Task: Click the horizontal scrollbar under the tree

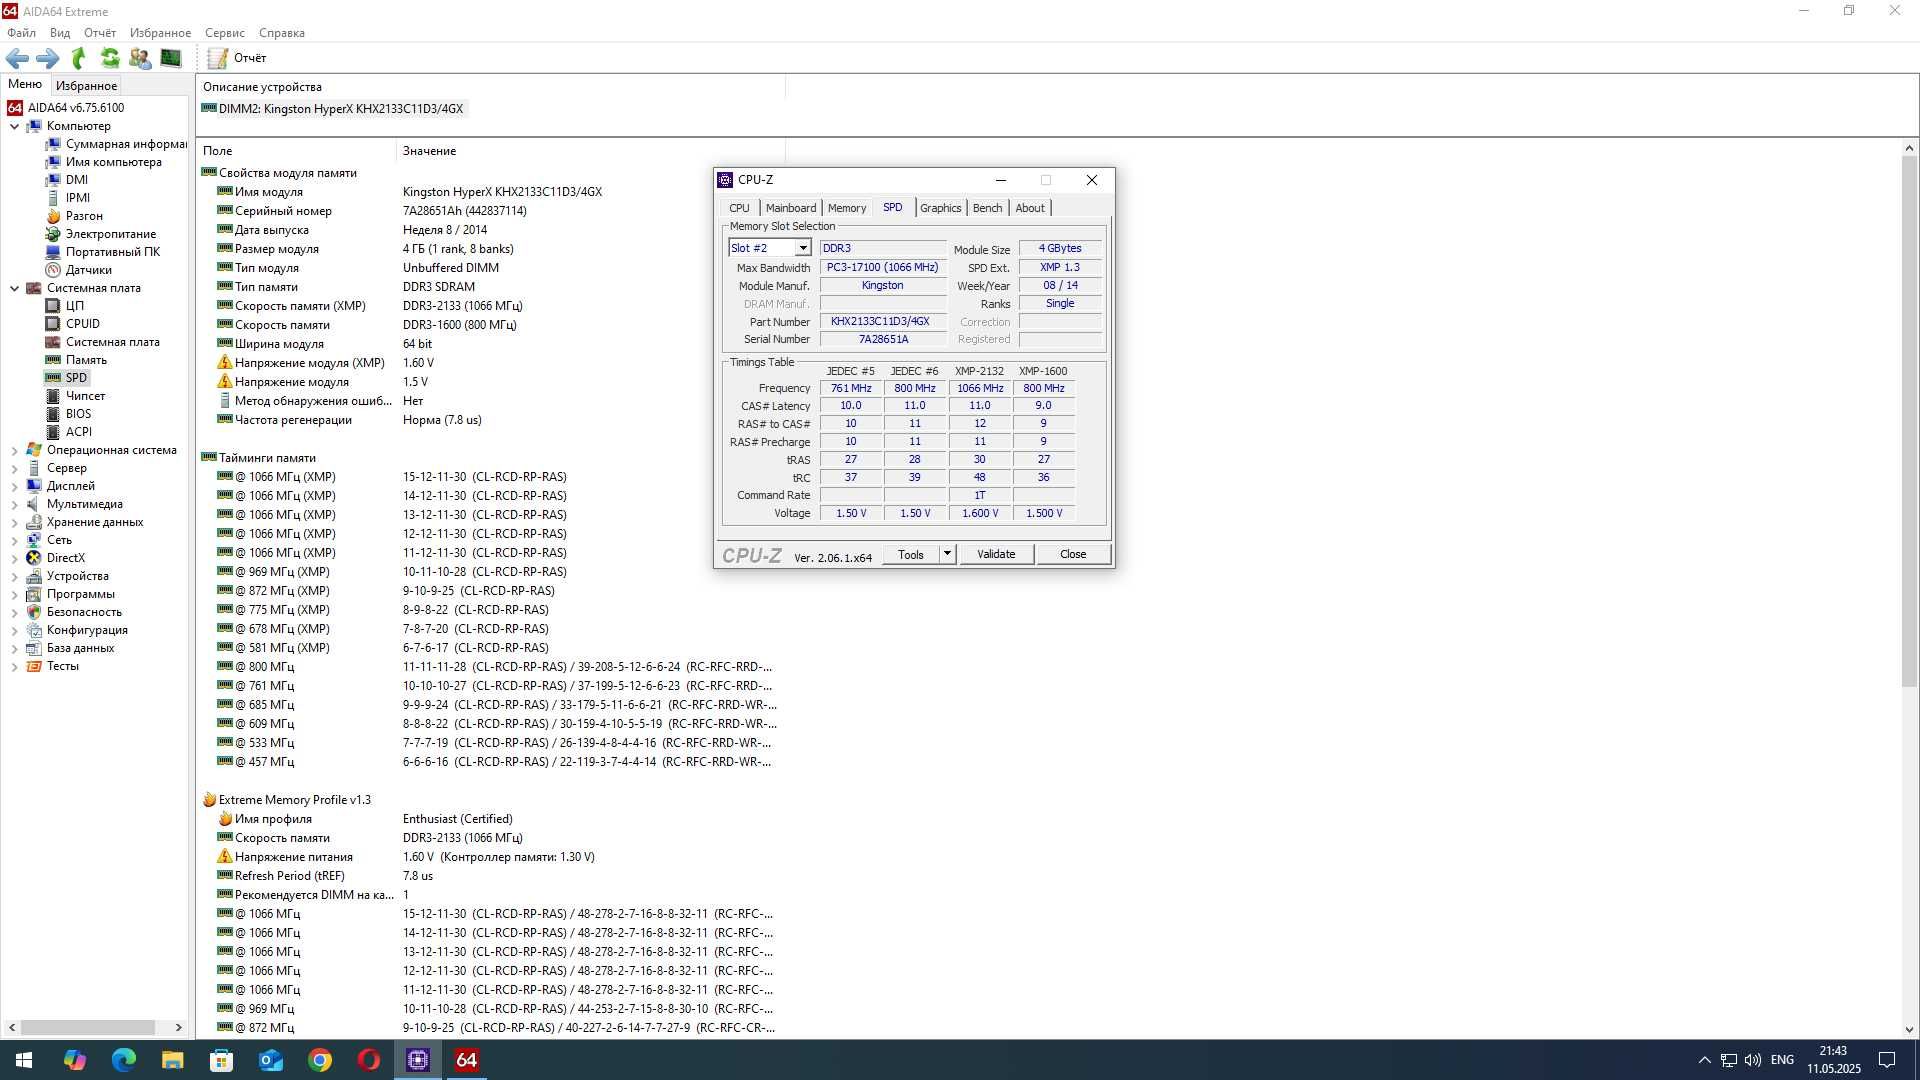Action: point(88,1027)
